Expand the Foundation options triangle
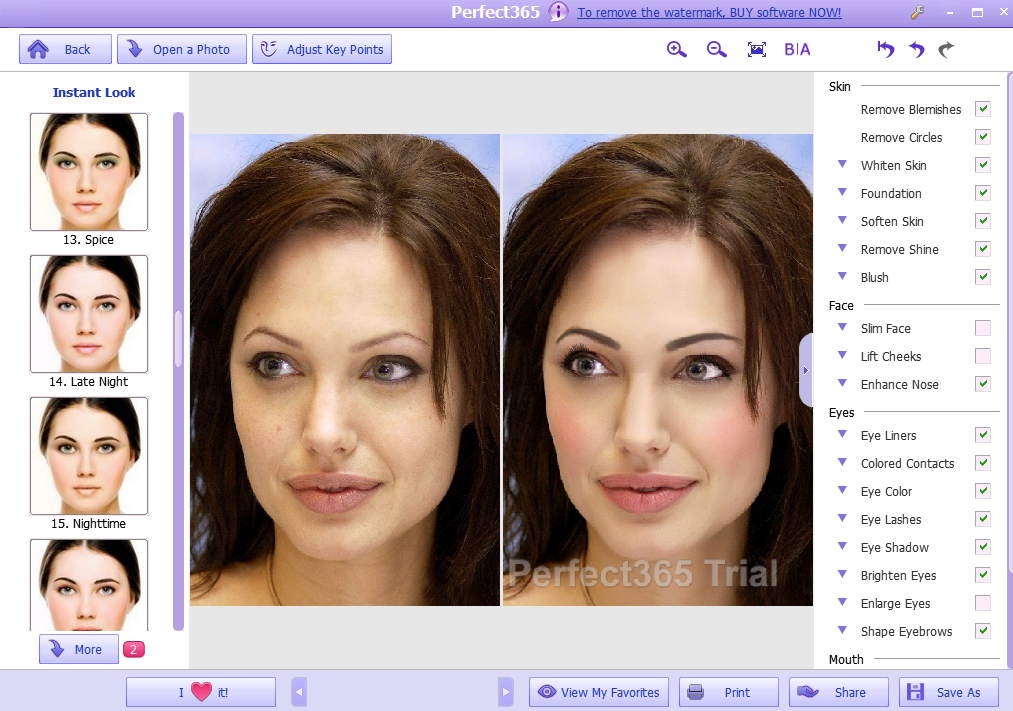The height and width of the screenshot is (711, 1013). 842,192
